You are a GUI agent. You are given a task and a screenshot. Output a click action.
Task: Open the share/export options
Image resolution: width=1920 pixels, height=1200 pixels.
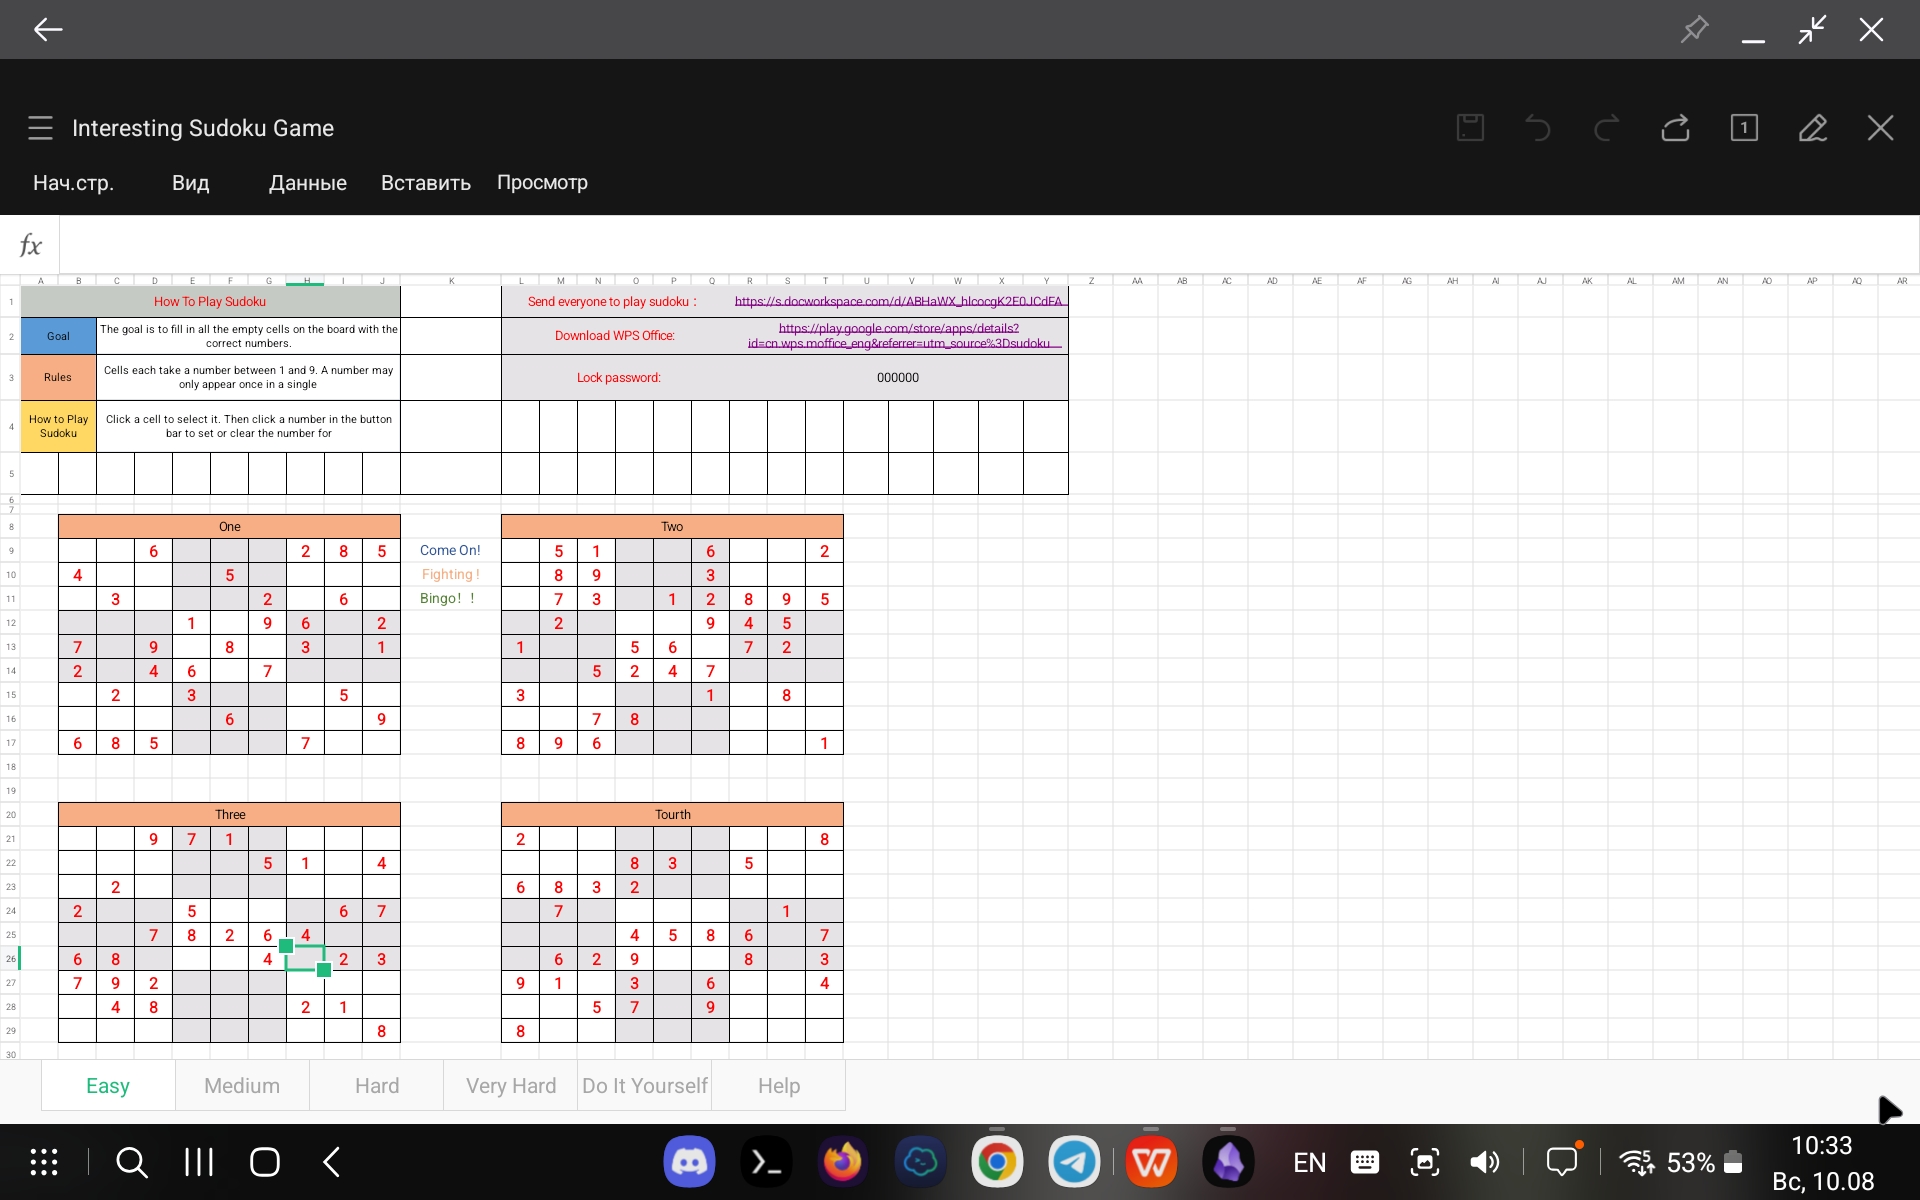tap(1675, 128)
